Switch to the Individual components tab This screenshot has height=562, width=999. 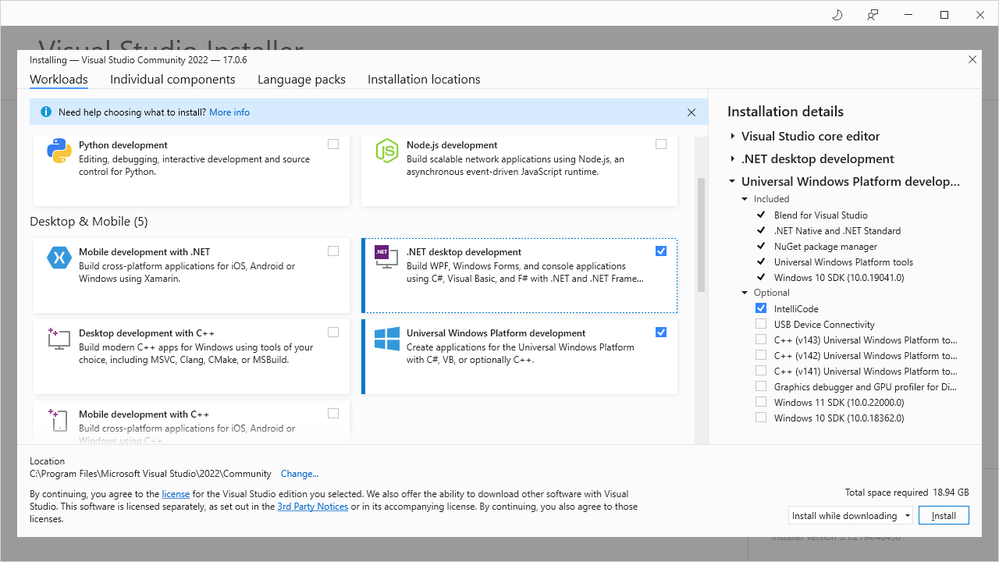pyautogui.click(x=173, y=80)
